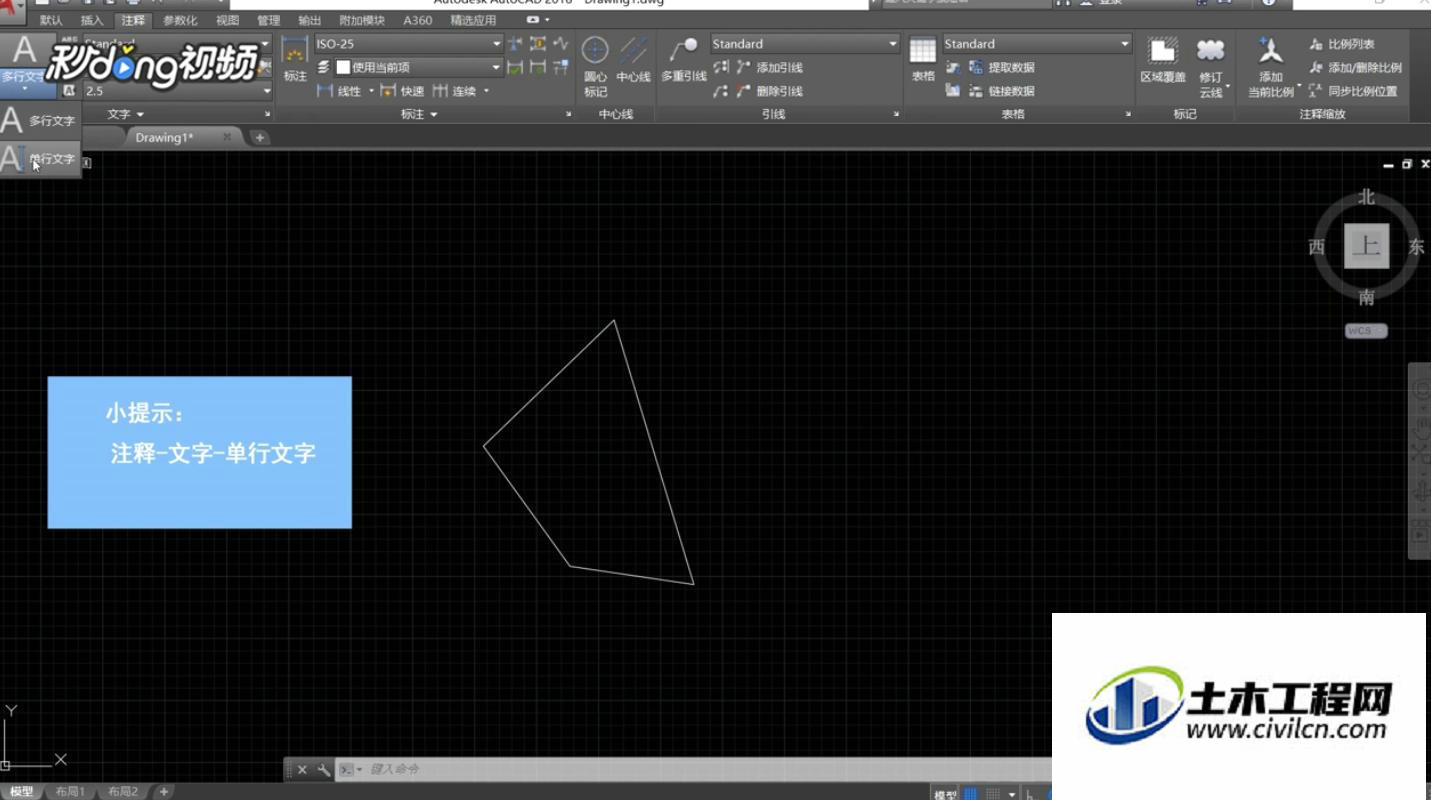Close the command line window

tap(302, 770)
